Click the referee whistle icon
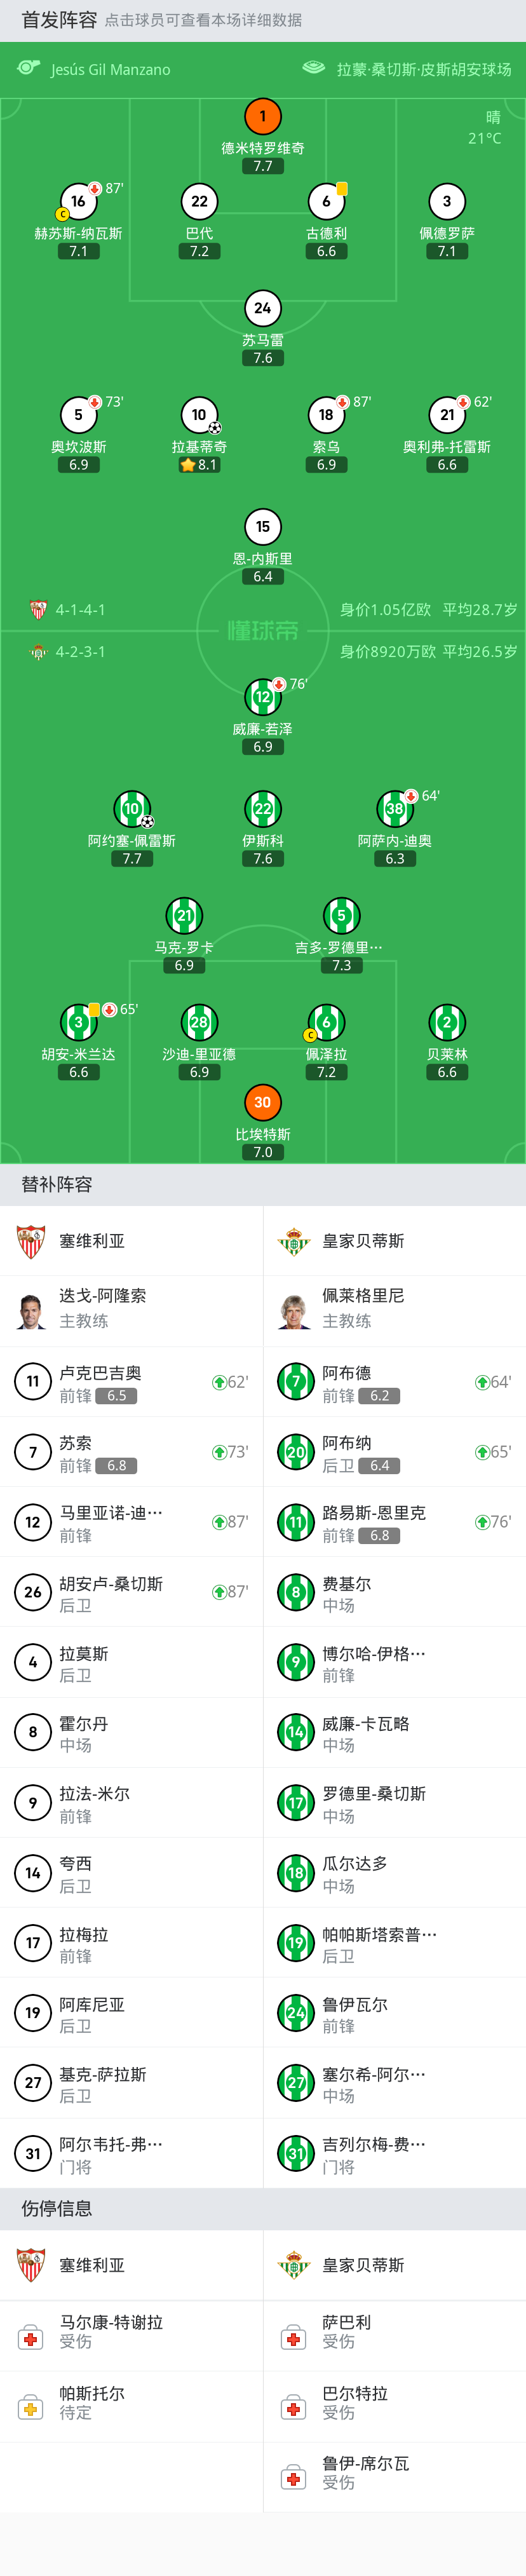Viewport: 526px width, 2576px height. 29,68
